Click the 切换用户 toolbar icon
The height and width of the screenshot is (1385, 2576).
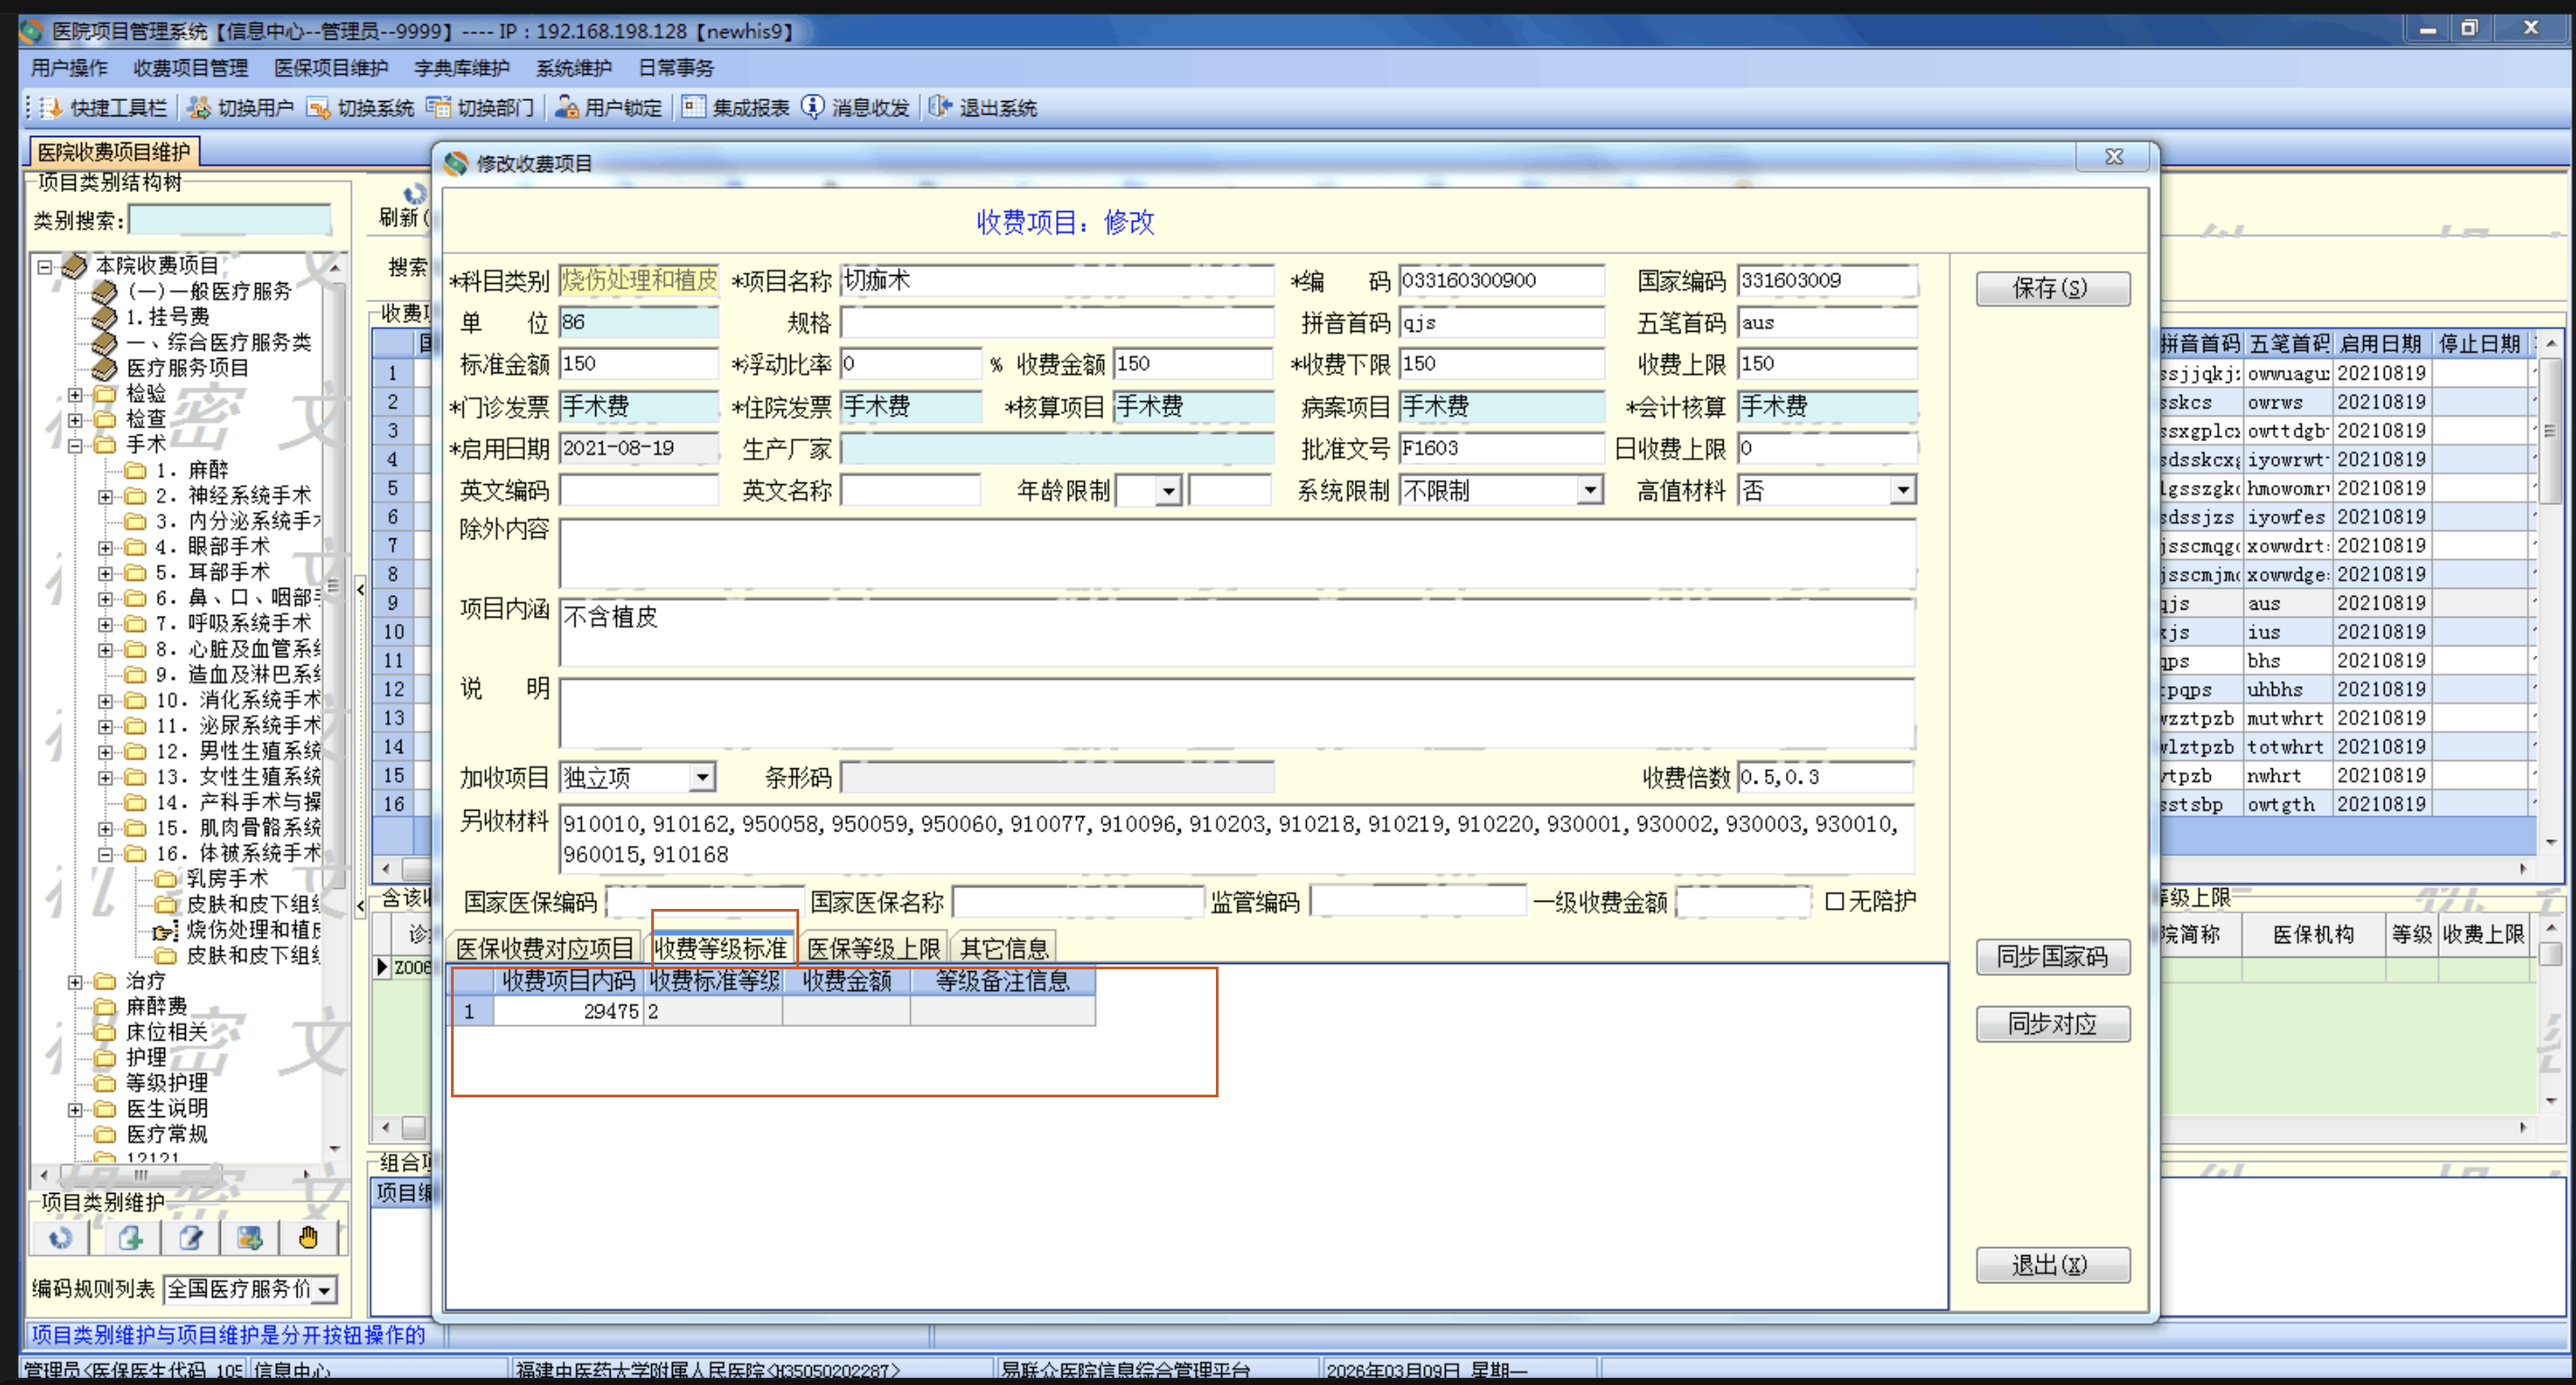click(200, 108)
